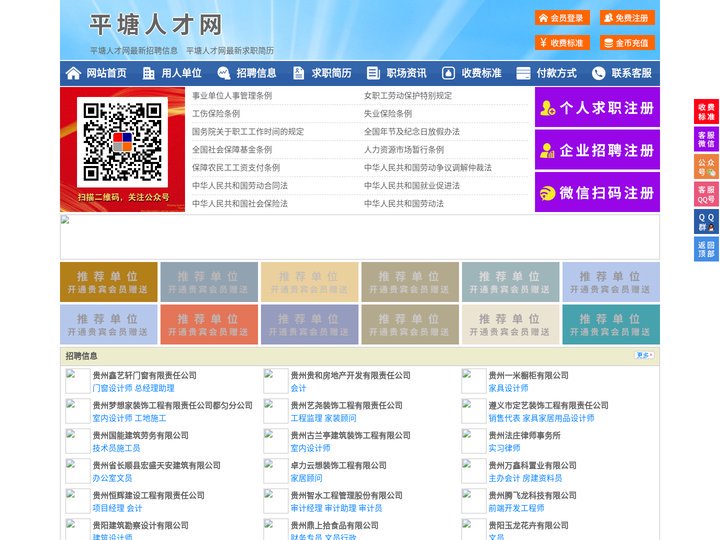The image size is (720, 540).
Task: Click the building icon beside 用人单位
Action: [x=148, y=73]
